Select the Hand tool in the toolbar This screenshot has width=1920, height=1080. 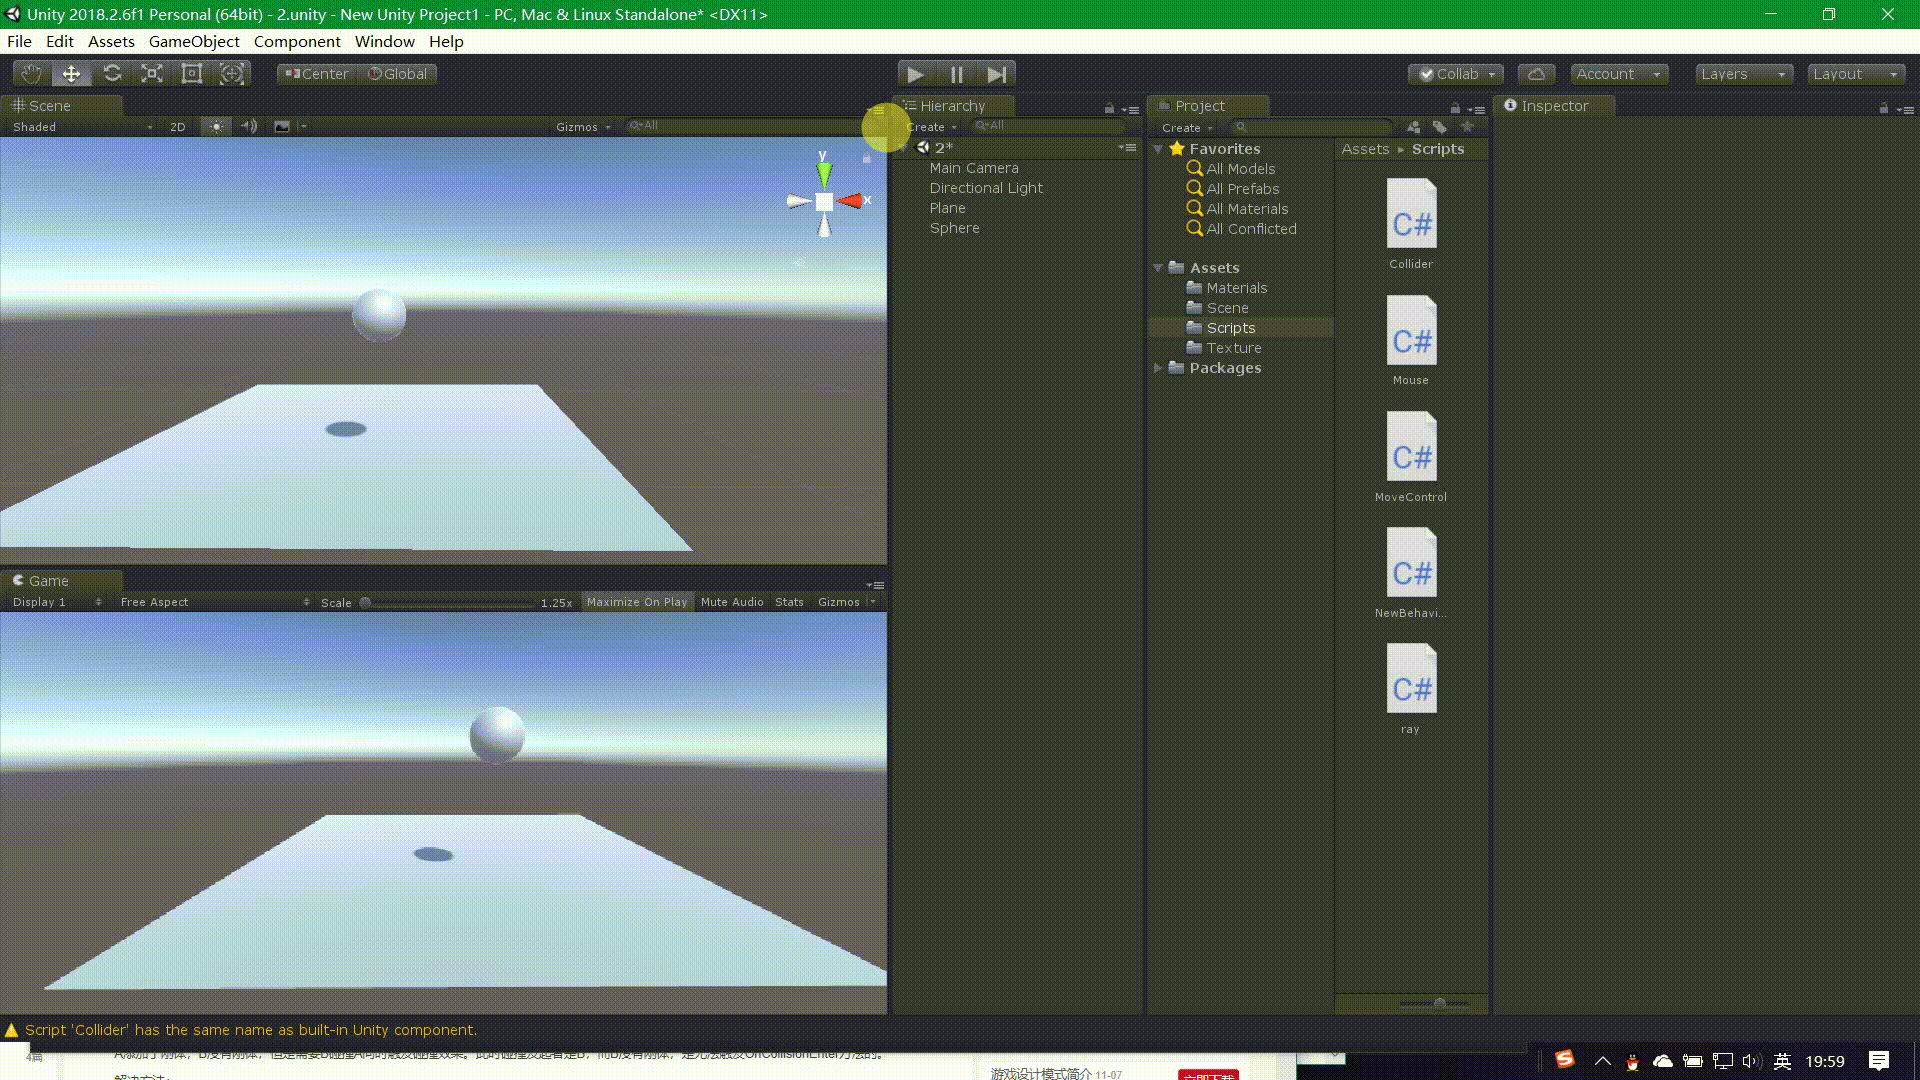coord(29,73)
